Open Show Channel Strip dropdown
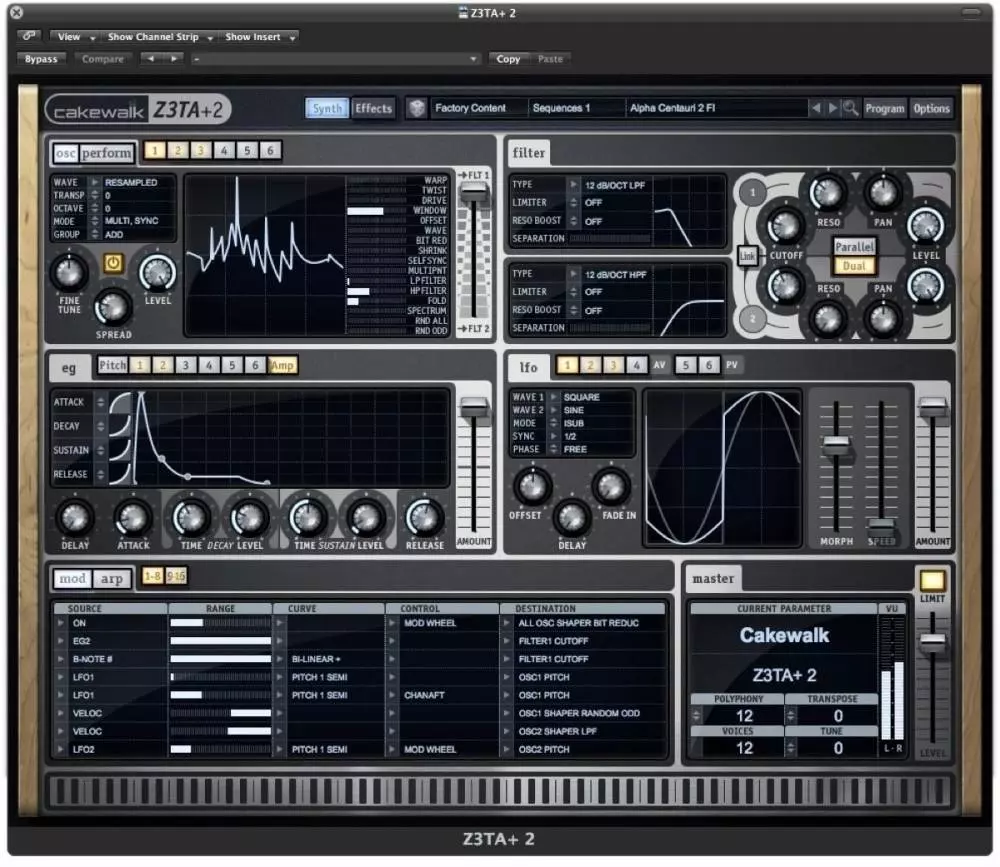Image resolution: width=1000 pixels, height=867 pixels. pyautogui.click(x=159, y=36)
